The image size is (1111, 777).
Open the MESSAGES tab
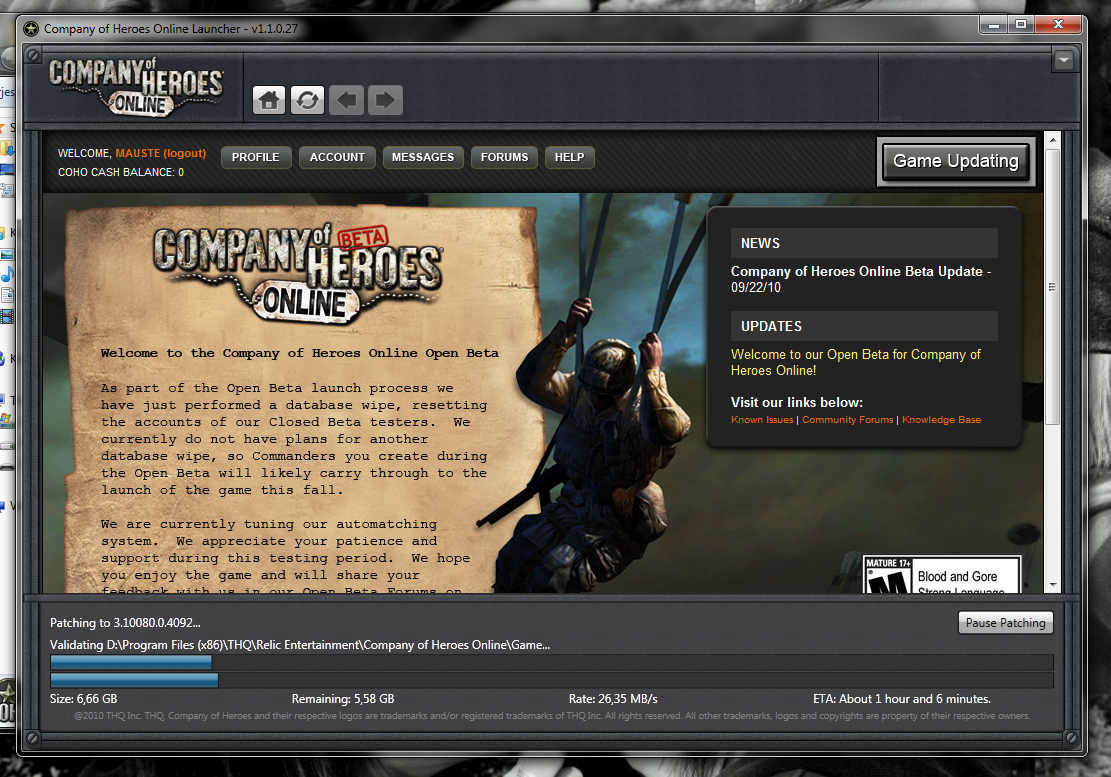423,157
